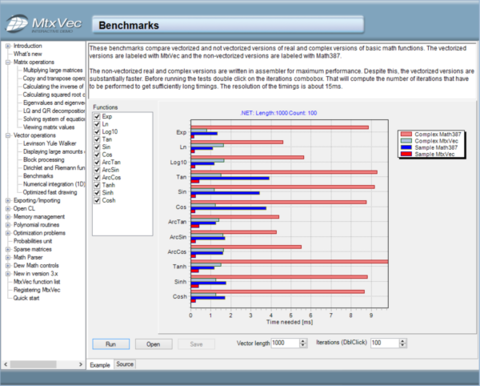This screenshot has width=480, height=386.
Task: Toggle the ArcTan function checkbox
Action: click(x=97, y=162)
